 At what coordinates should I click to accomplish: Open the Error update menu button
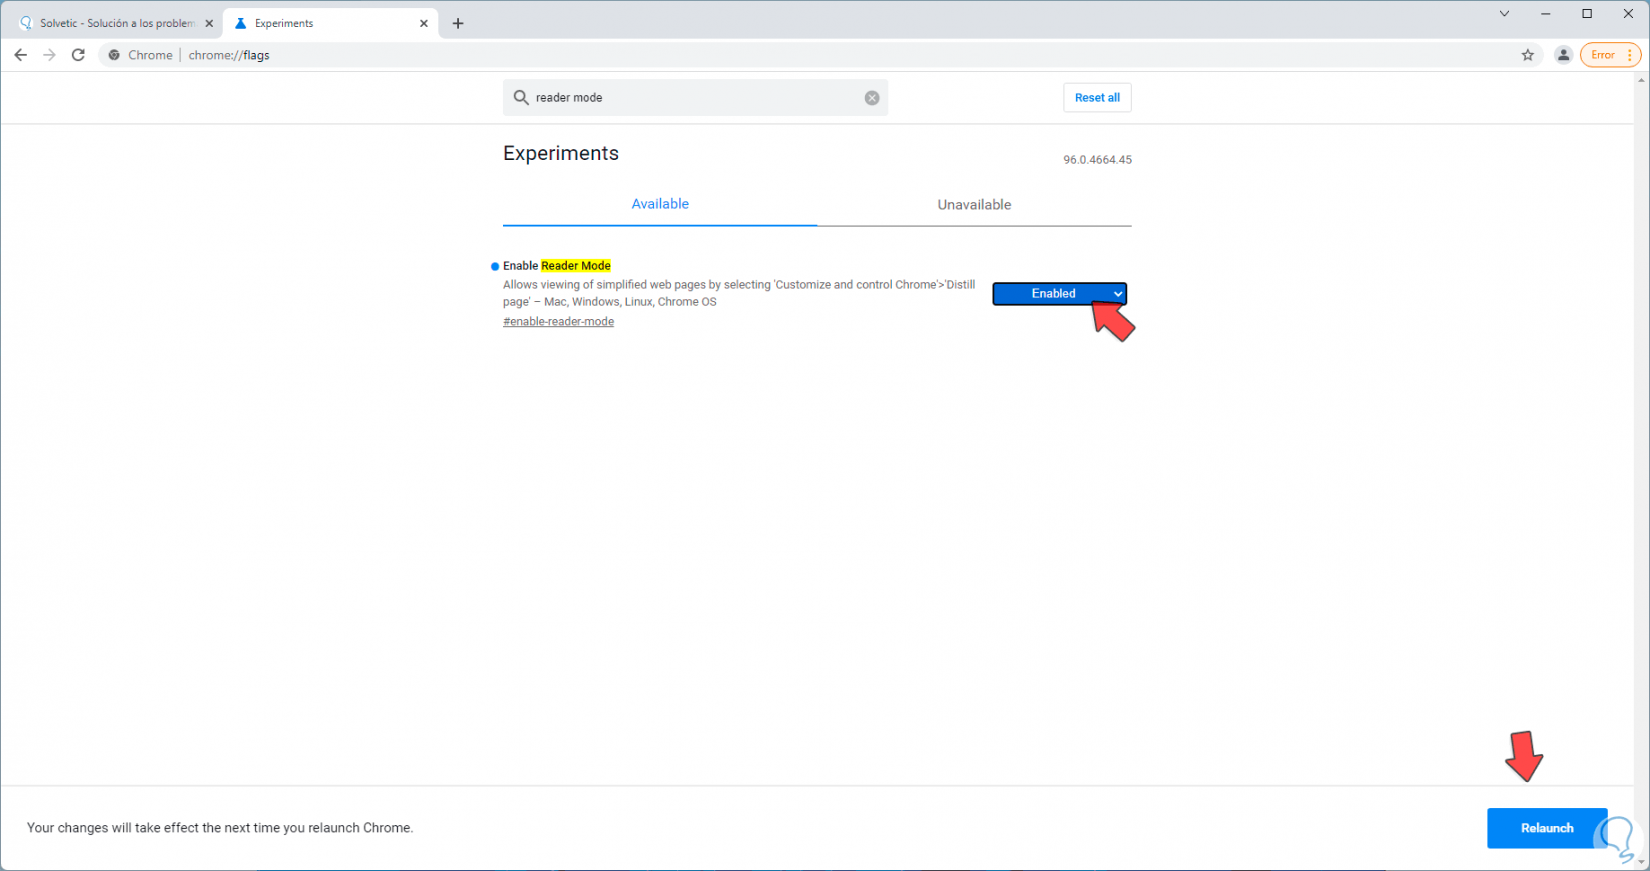click(1610, 55)
